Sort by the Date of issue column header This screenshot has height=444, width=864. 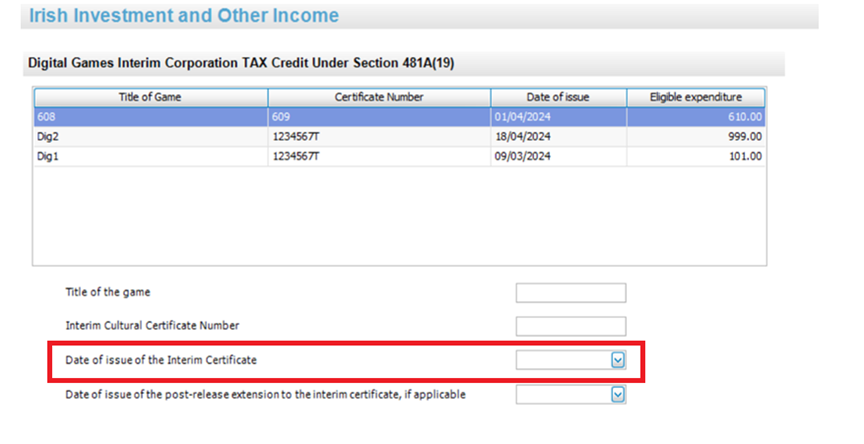pyautogui.click(x=558, y=98)
